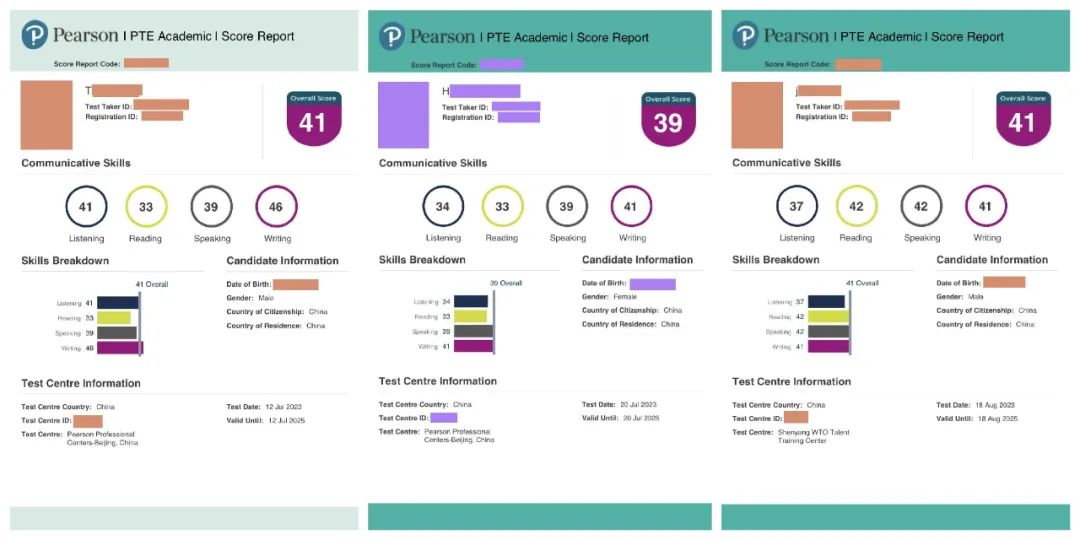Click 'Pearson Professional Centers-Beijing' on the 20 Jul report
1080x540 pixels.
[x=459, y=435]
